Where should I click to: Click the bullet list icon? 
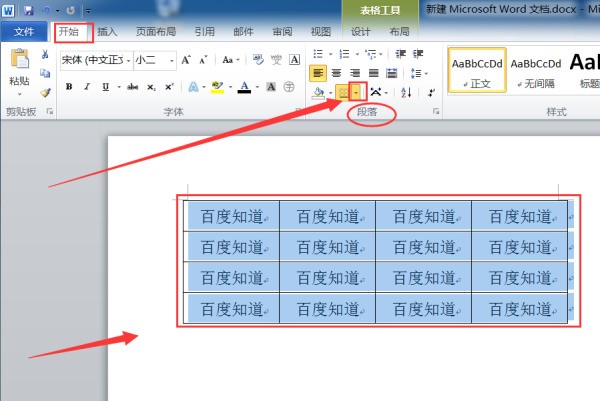318,54
